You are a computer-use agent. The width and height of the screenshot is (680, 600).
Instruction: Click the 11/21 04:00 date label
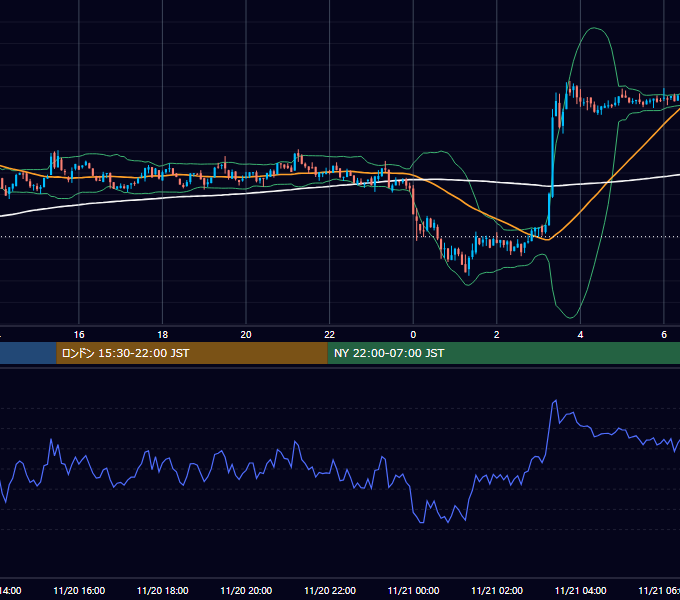581,590
